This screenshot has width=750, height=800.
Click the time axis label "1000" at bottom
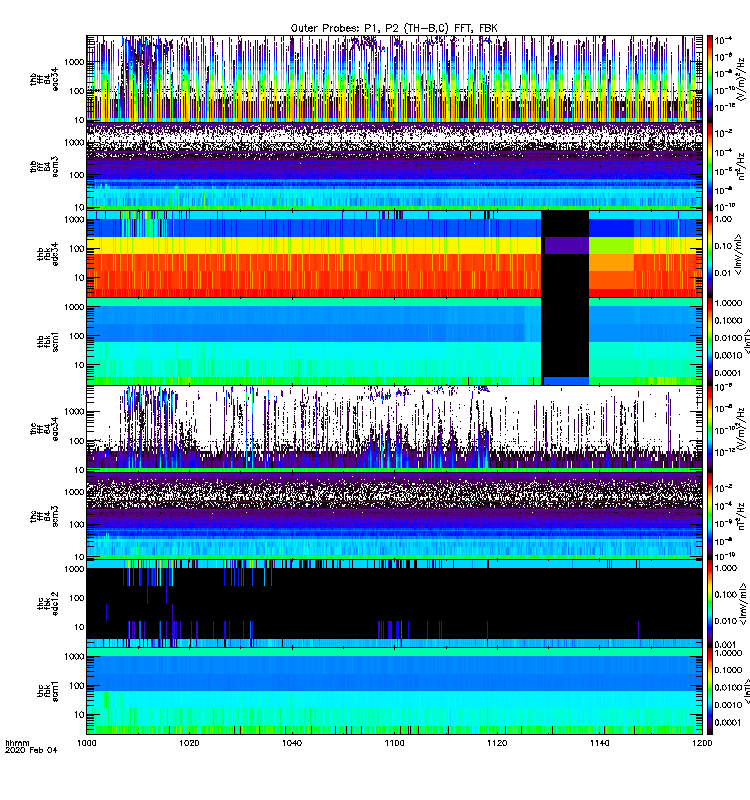coord(86,743)
